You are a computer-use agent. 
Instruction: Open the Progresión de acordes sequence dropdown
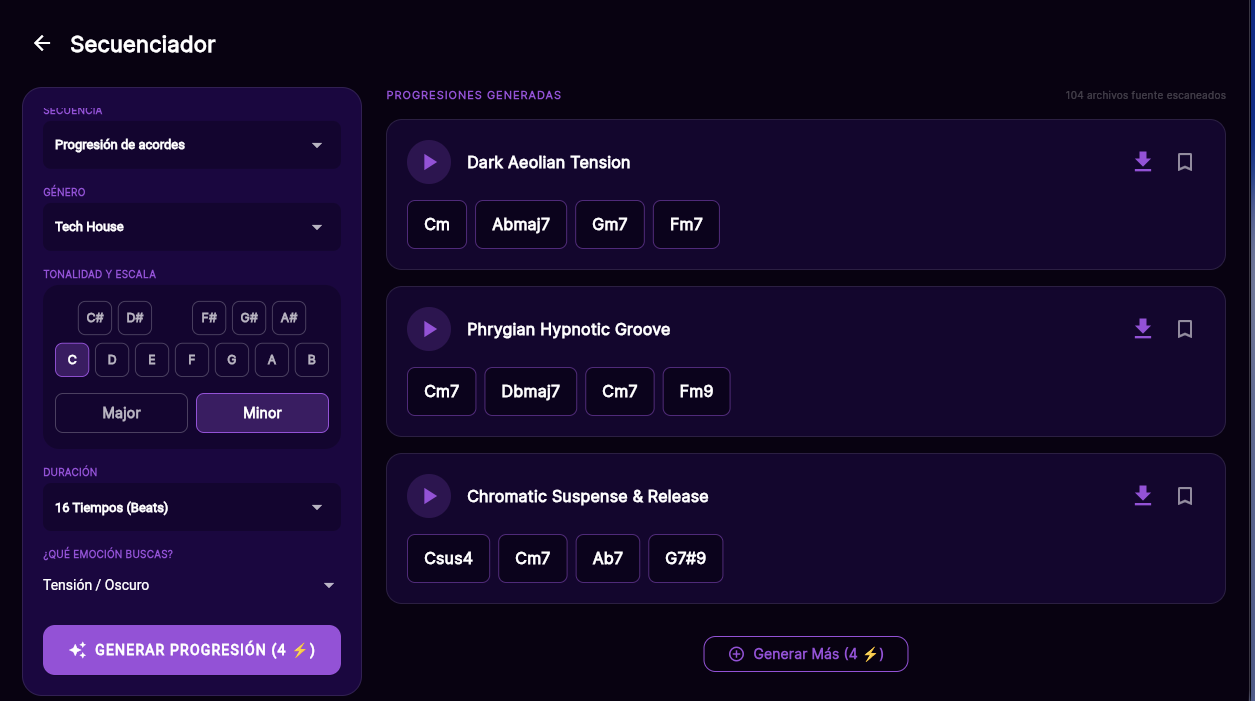(192, 145)
